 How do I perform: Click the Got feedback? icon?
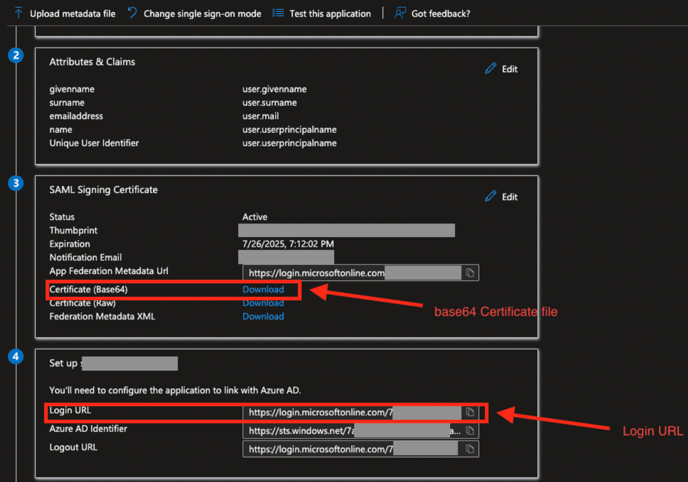tap(400, 13)
